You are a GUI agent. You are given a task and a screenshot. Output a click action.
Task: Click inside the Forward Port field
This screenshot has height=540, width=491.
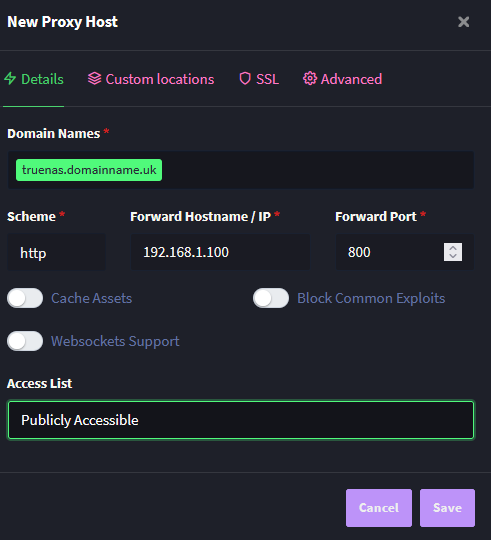[x=389, y=252]
